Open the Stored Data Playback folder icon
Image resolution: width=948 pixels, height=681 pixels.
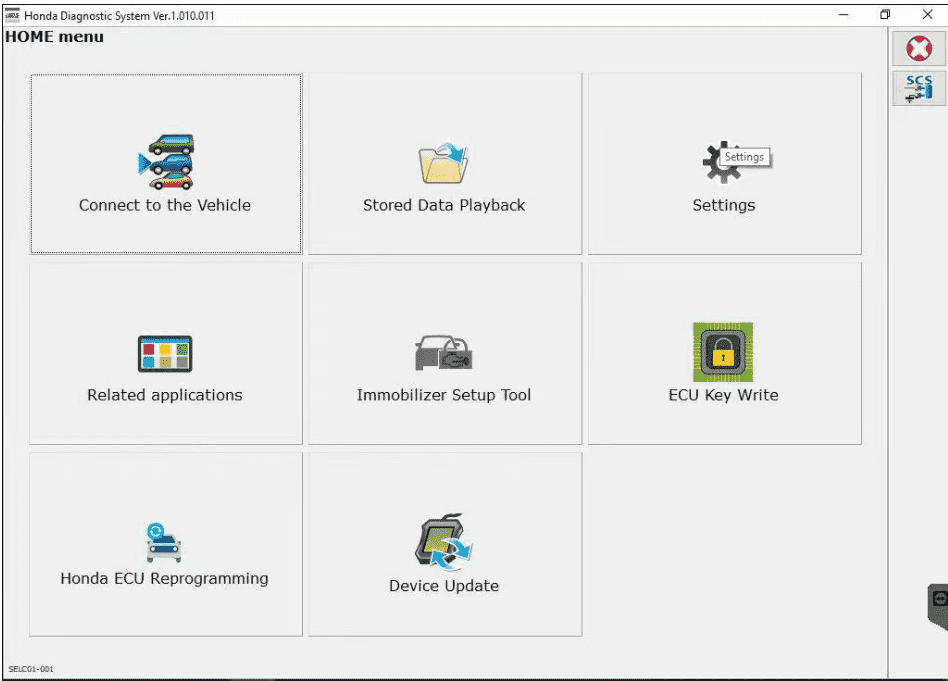[x=443, y=162]
